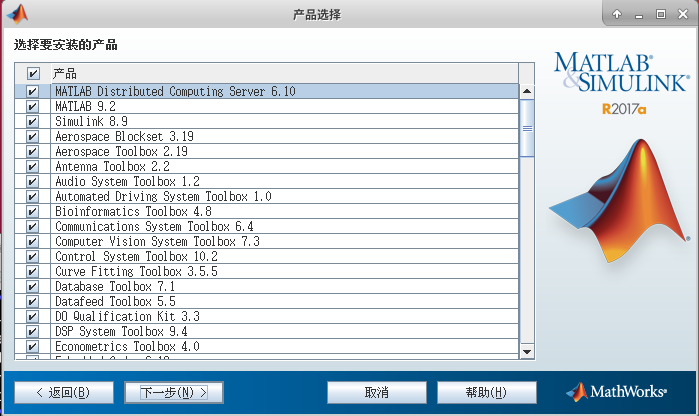The height and width of the screenshot is (416, 699).
Task: Click the scrollbar down arrow
Action: [527, 352]
